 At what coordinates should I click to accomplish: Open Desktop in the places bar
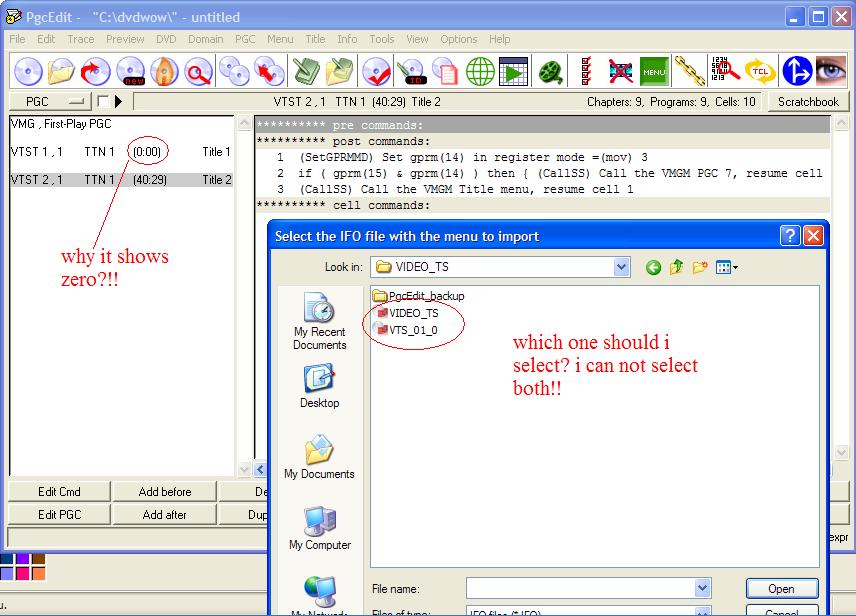click(x=319, y=386)
